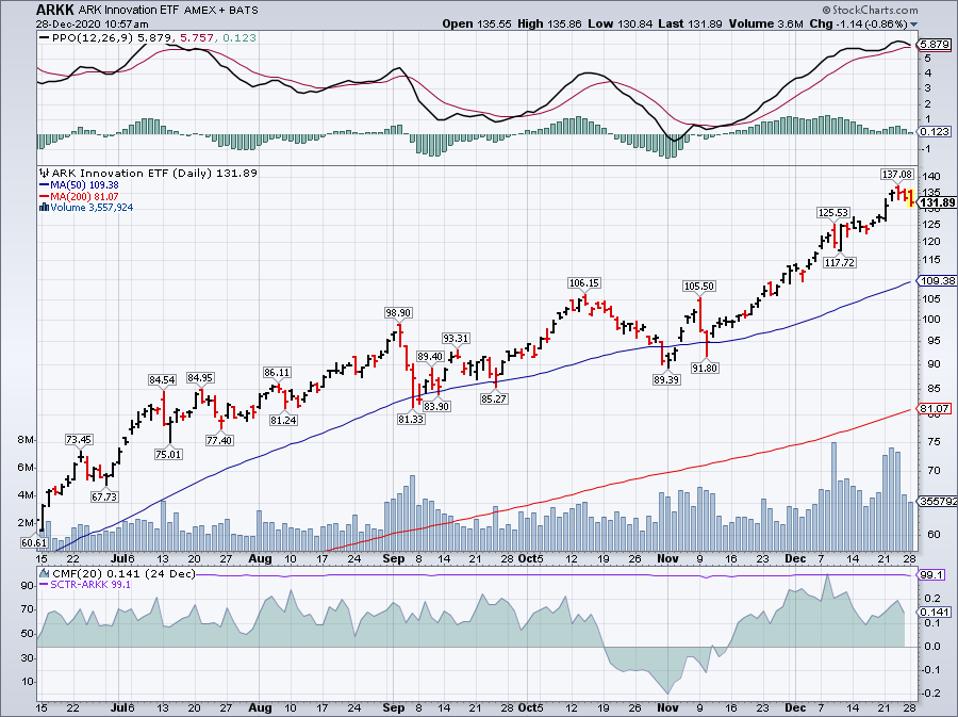Click the 75.01 low price label

click(169, 454)
